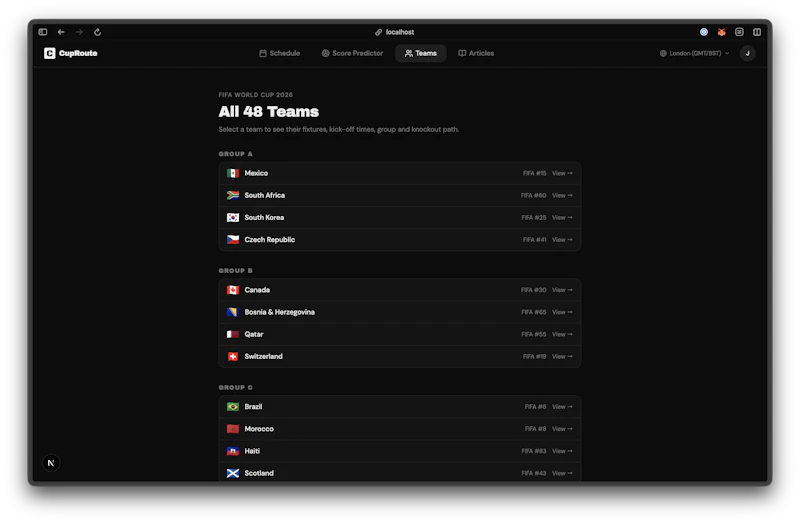Image resolution: width=800 pixels, height=523 pixels.
Task: Toggle the browser sidebar icon
Action: tap(43, 32)
